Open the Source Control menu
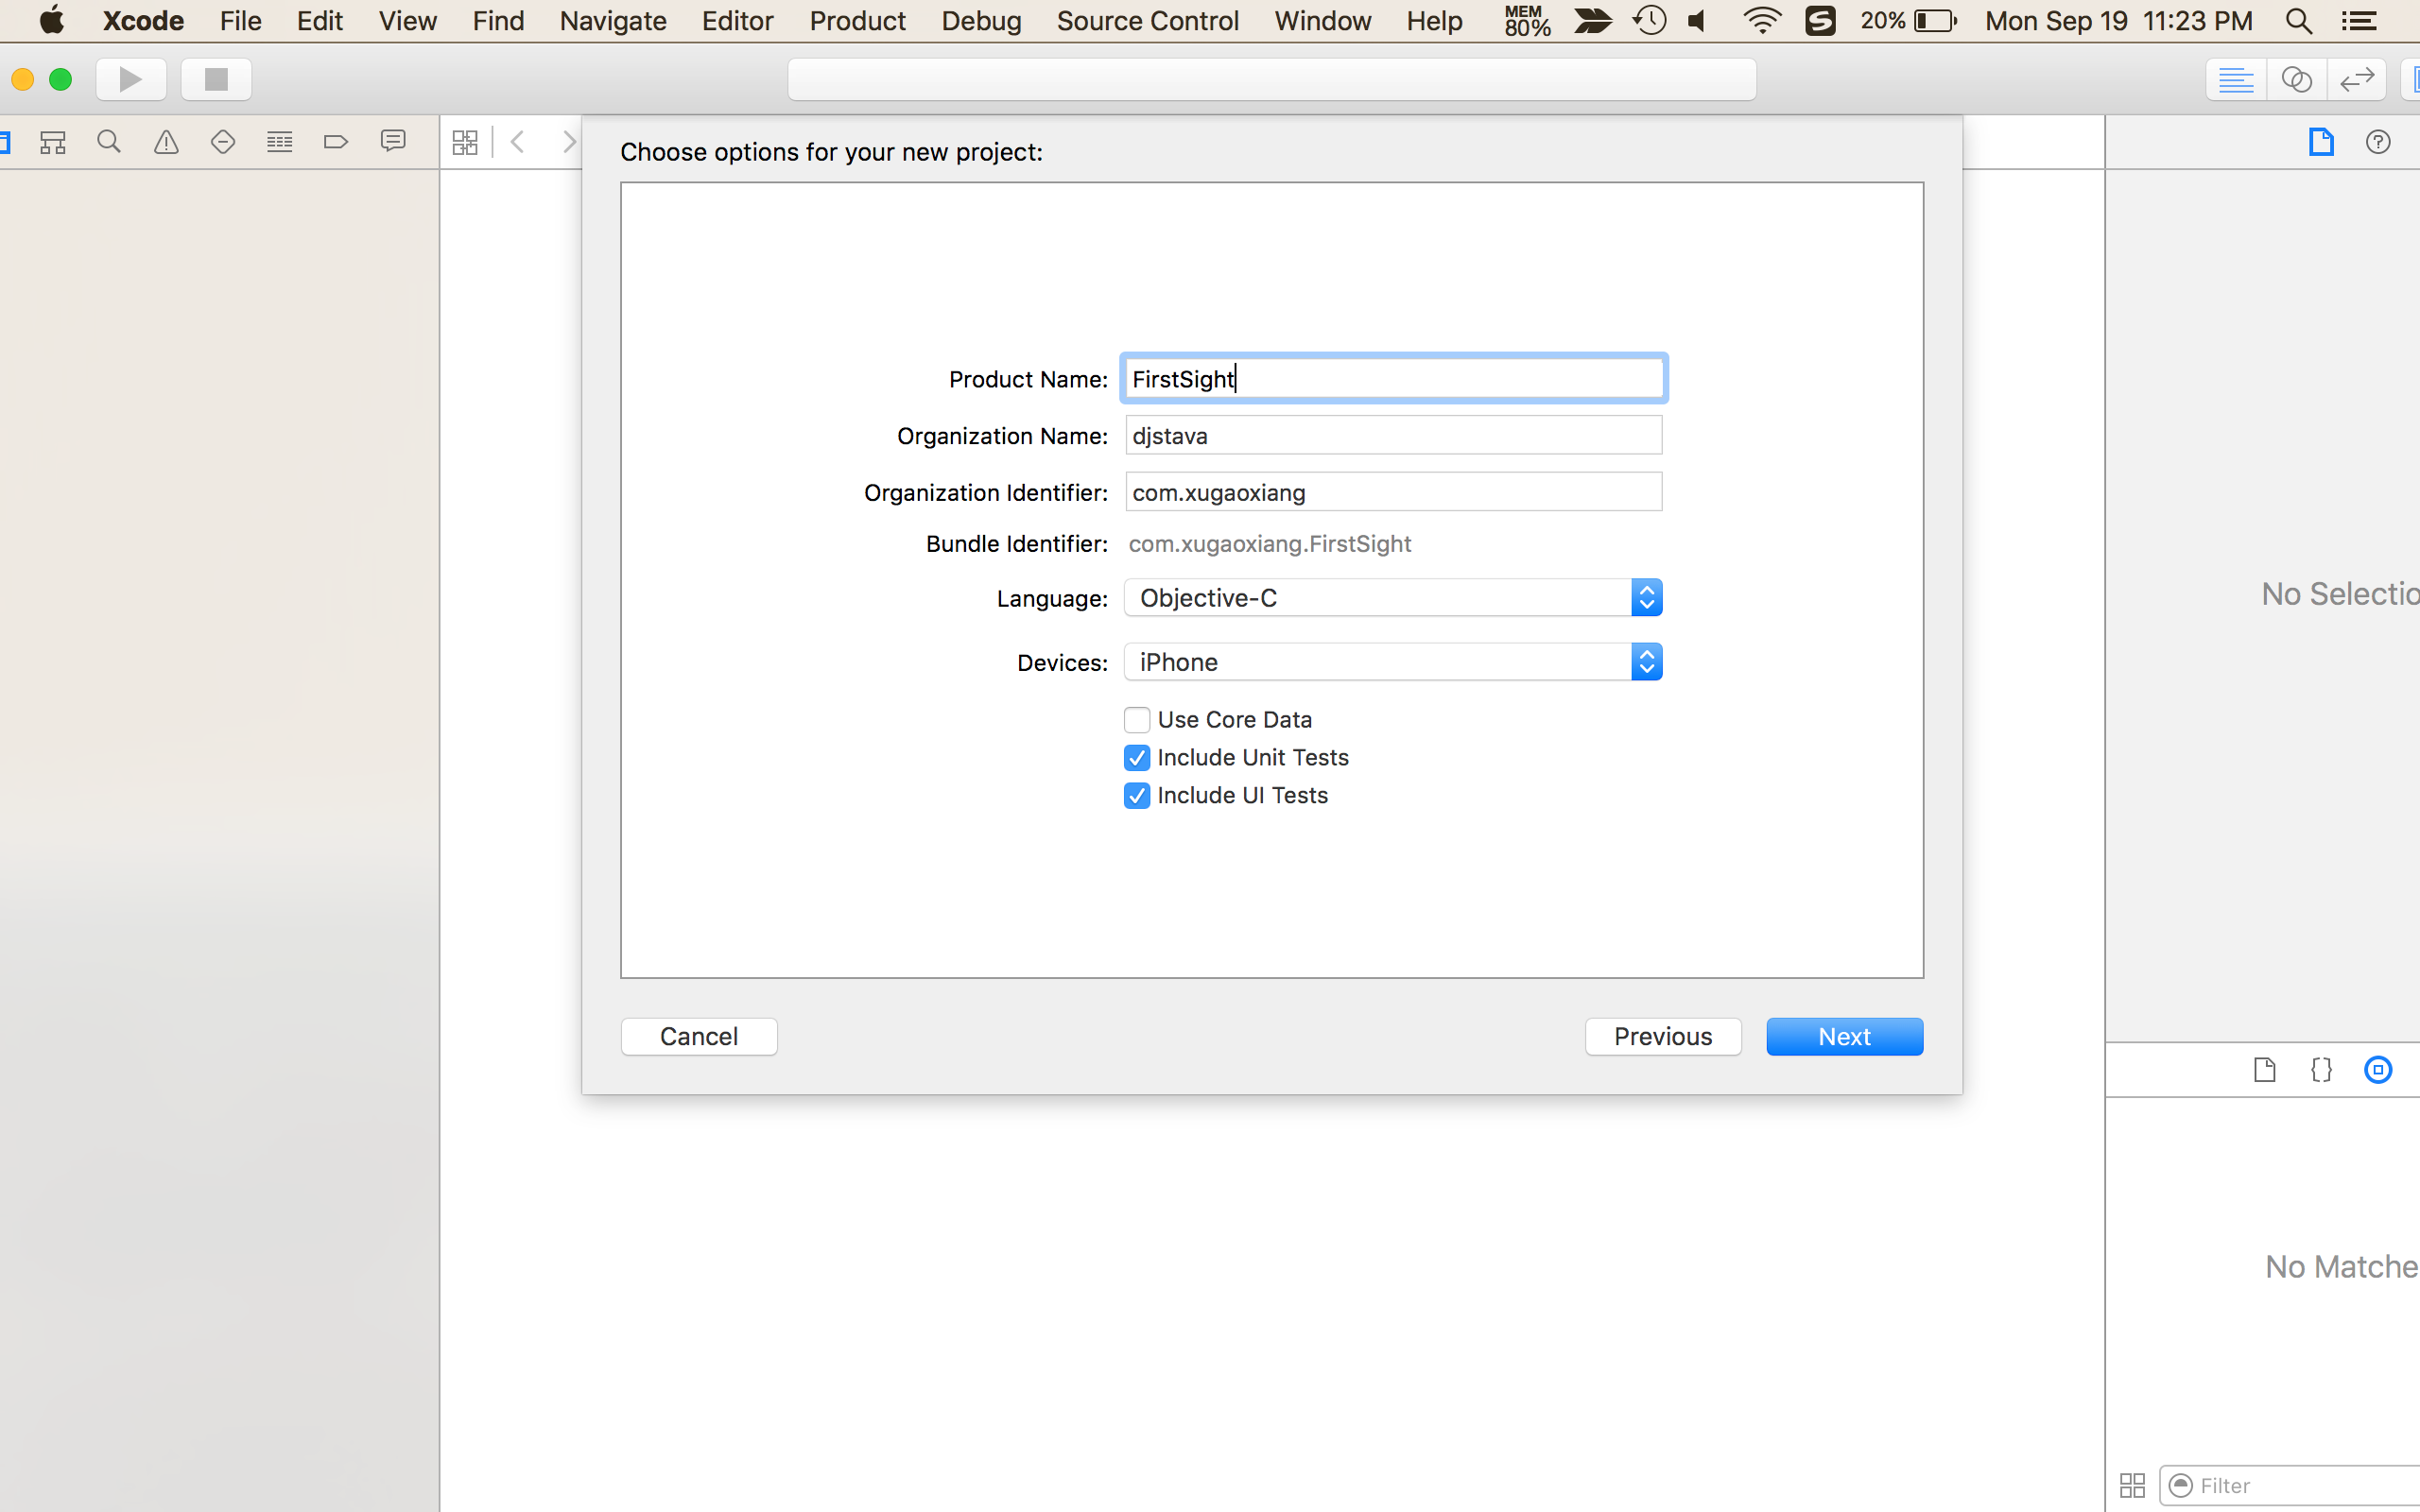Image resolution: width=2420 pixels, height=1512 pixels. click(x=1147, y=21)
